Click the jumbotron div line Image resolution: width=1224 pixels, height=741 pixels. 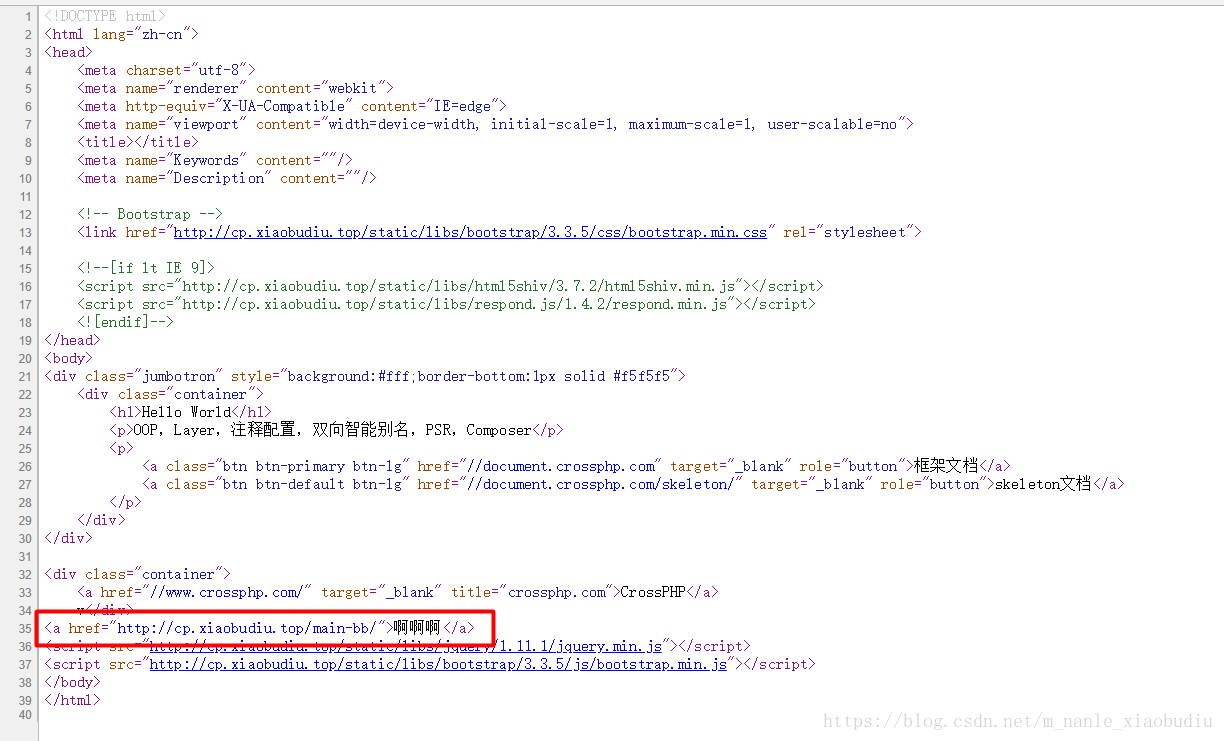coord(364,376)
